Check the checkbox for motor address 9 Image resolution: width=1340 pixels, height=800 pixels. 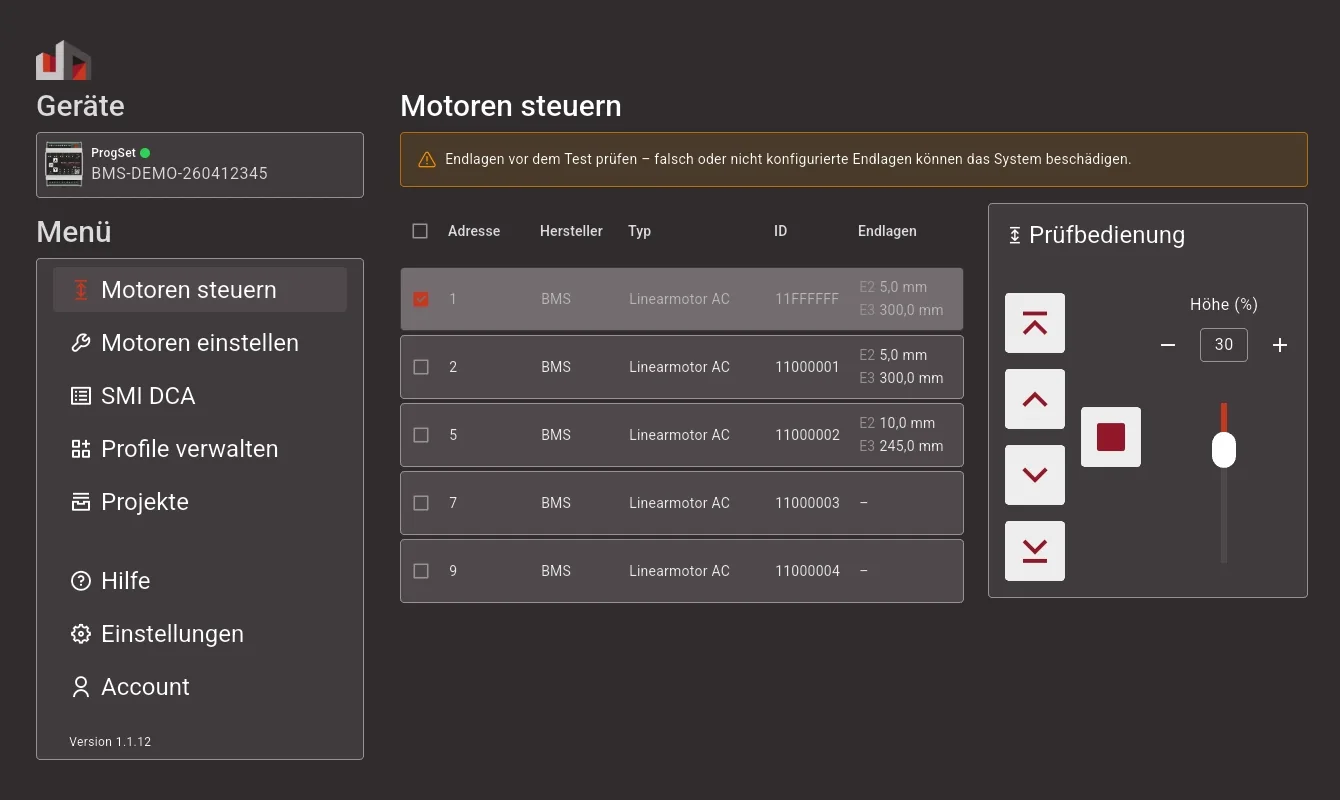pyautogui.click(x=420, y=571)
